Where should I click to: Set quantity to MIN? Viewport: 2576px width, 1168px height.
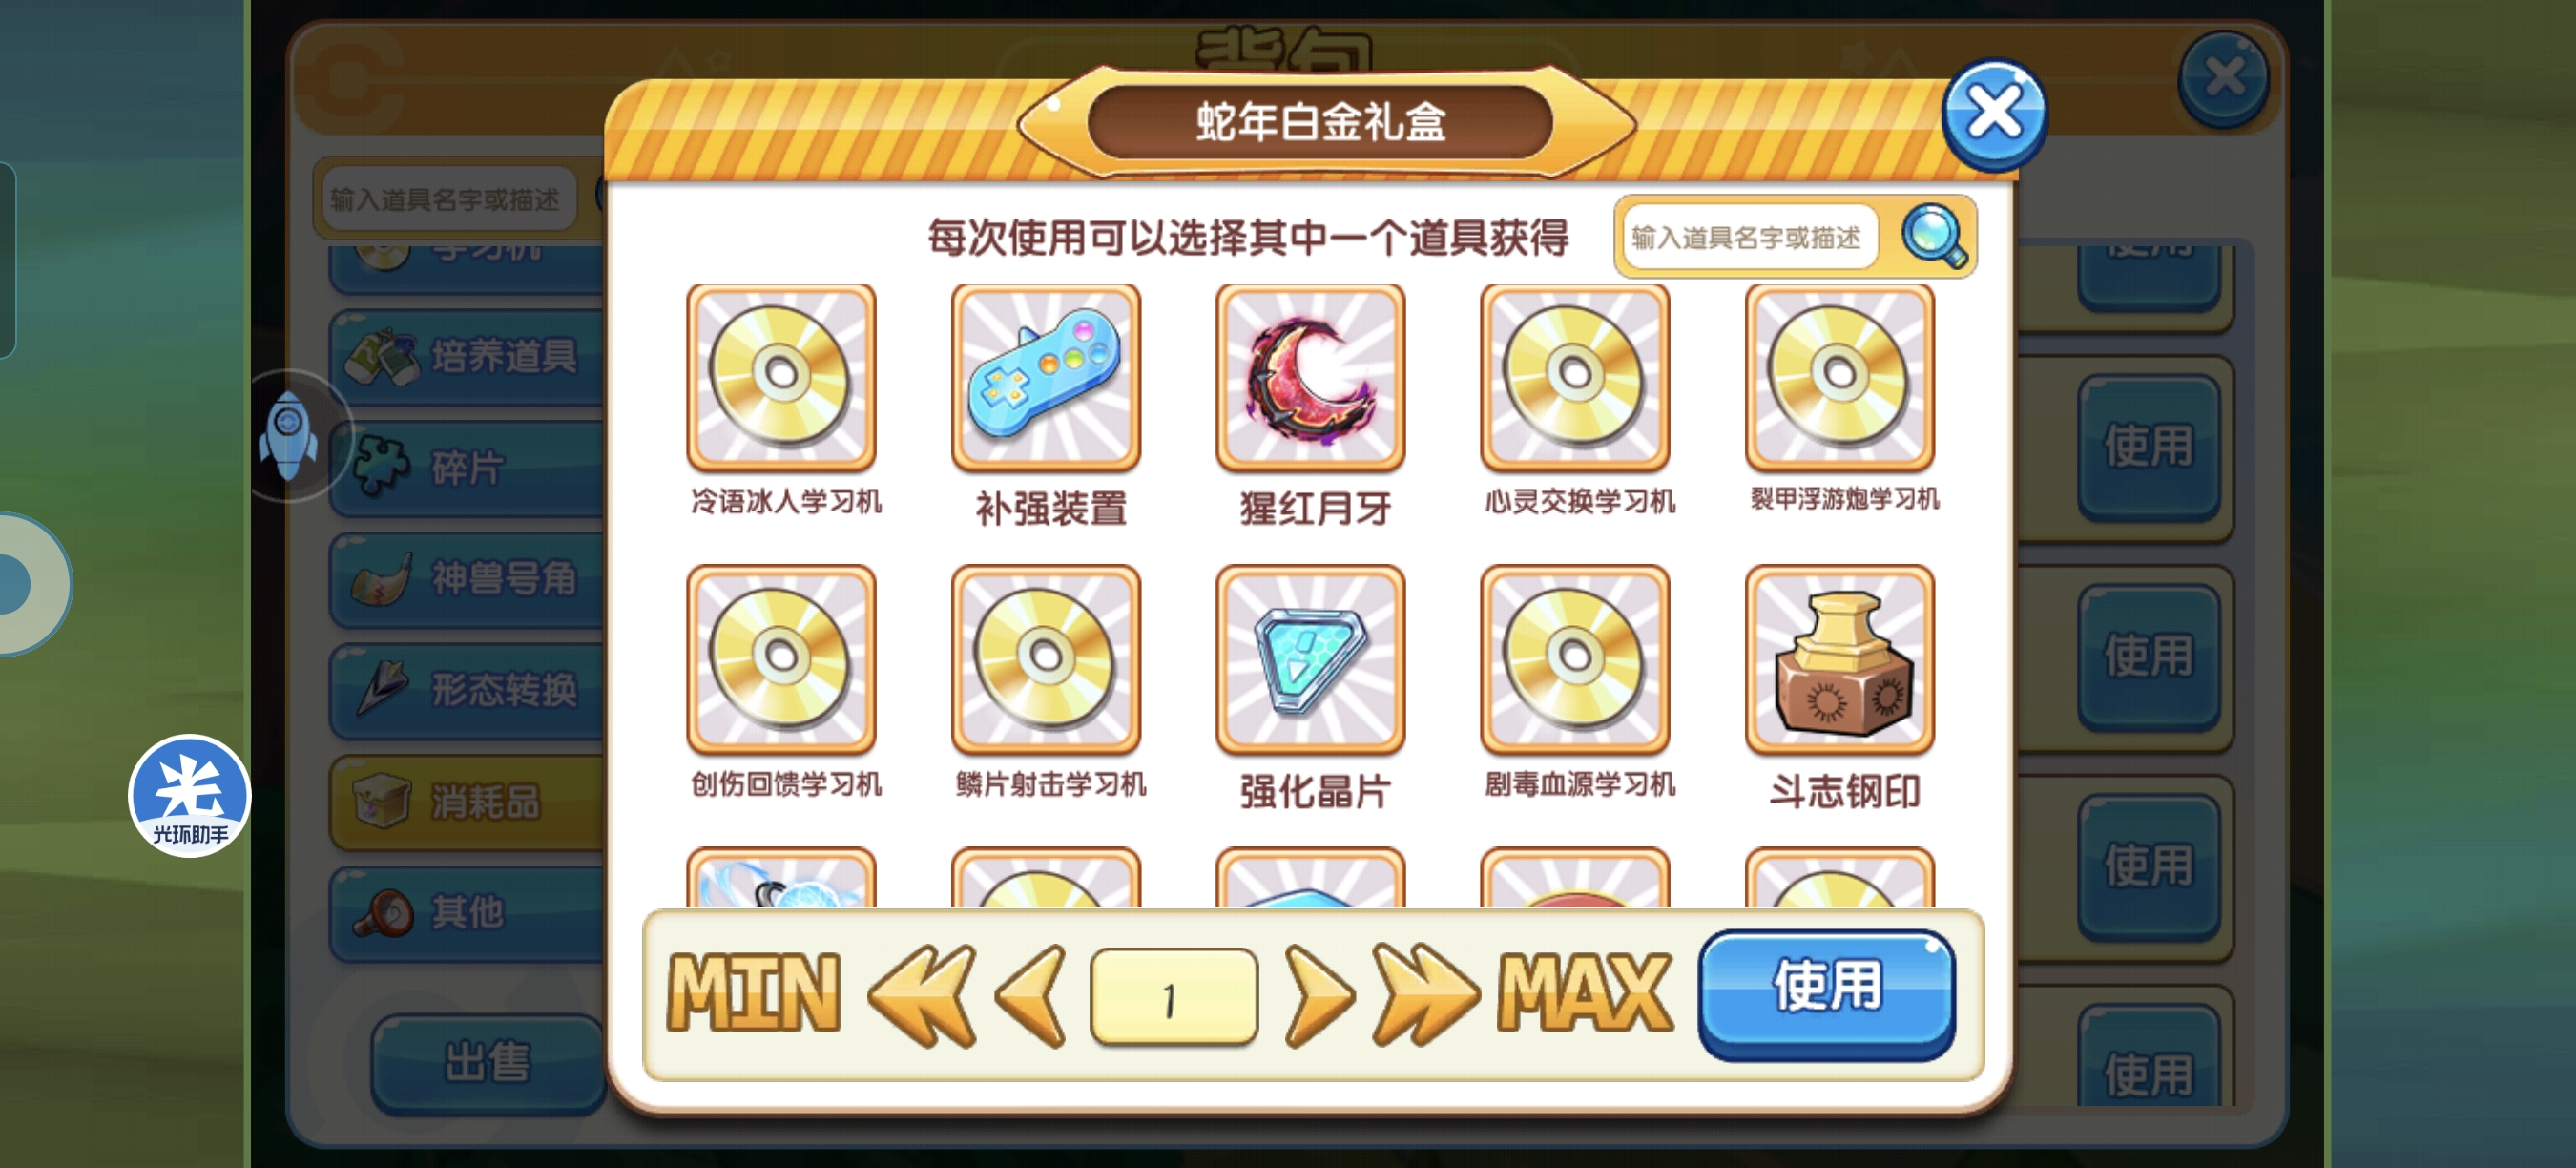754,994
